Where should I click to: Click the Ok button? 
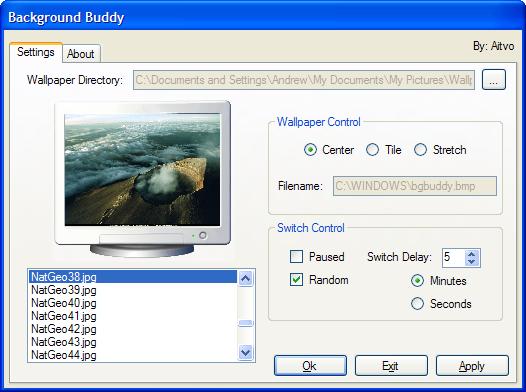pyautogui.click(x=310, y=366)
